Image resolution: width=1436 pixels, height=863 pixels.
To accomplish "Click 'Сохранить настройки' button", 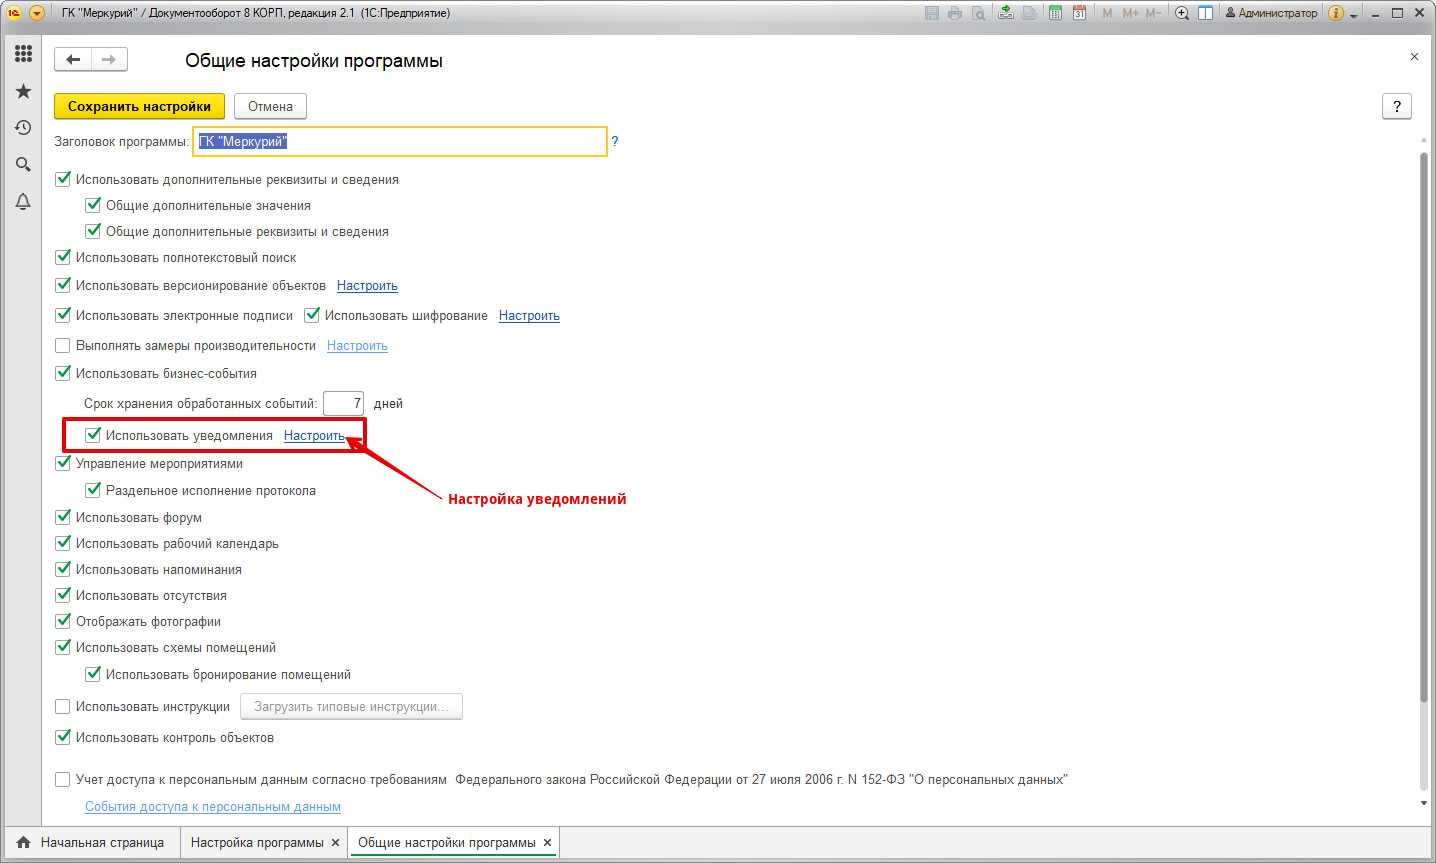I will click(x=139, y=106).
